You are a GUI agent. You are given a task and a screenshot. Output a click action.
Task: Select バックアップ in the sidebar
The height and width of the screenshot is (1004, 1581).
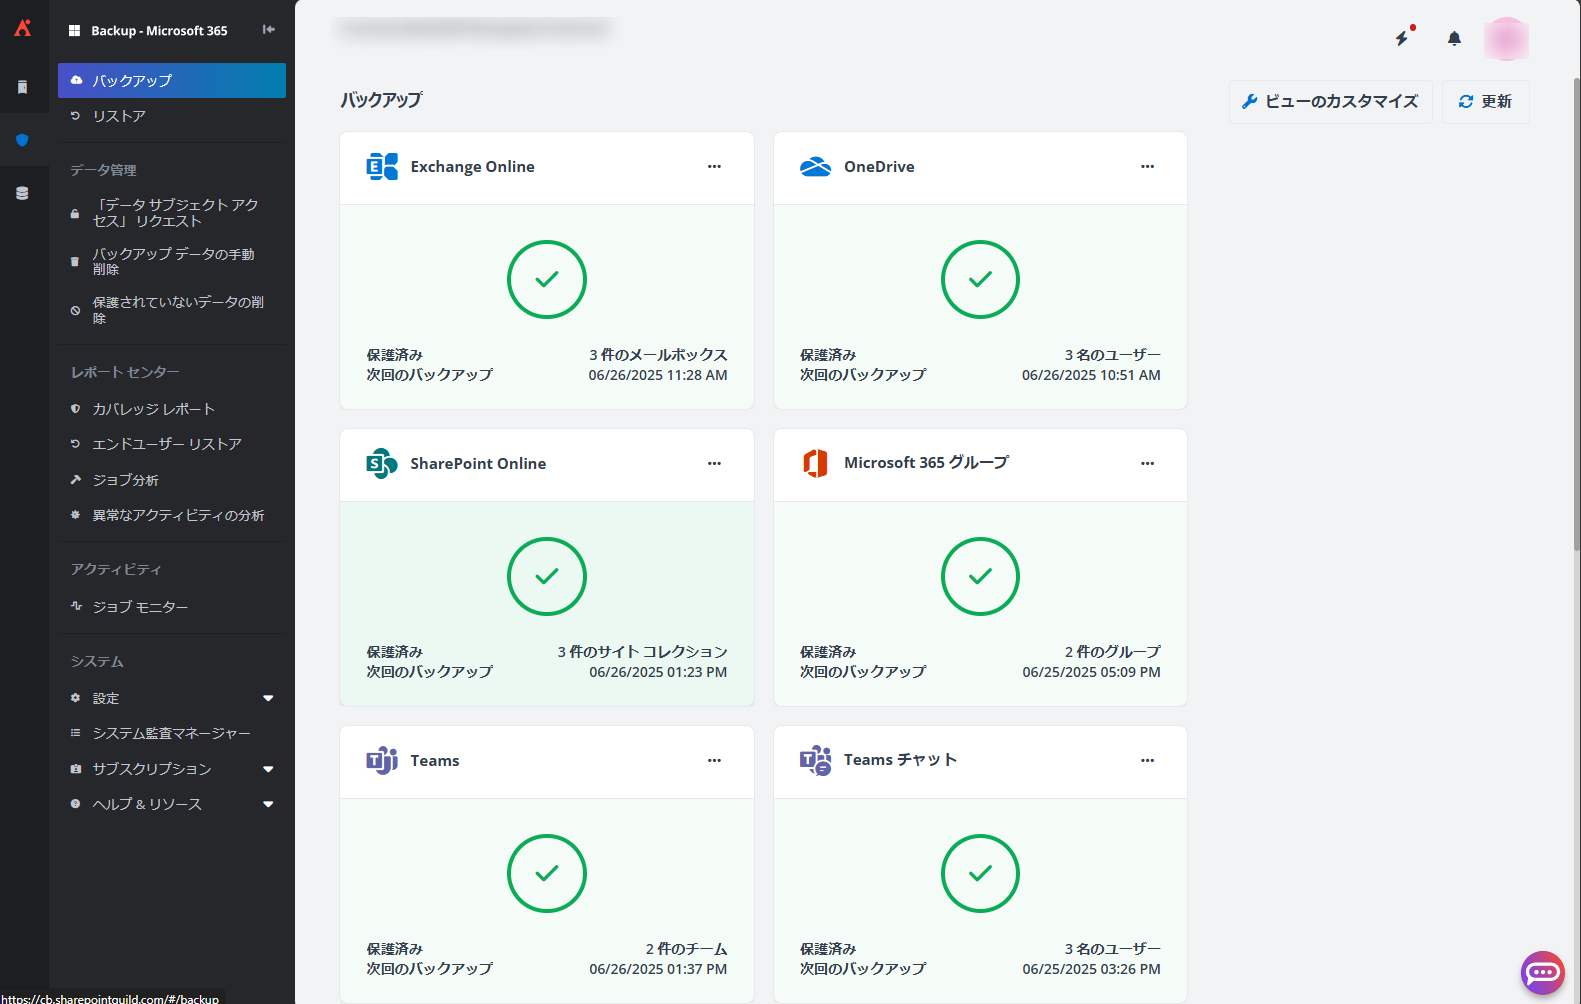click(172, 80)
